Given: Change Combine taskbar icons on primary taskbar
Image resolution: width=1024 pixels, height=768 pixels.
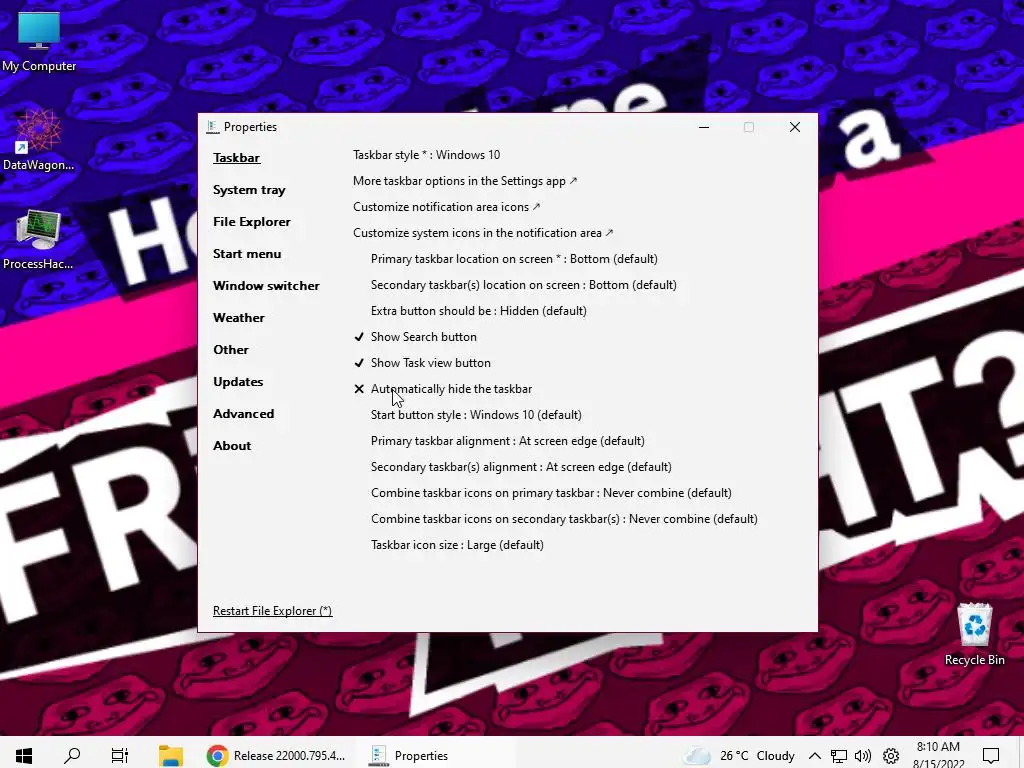Looking at the screenshot, I should point(551,493).
